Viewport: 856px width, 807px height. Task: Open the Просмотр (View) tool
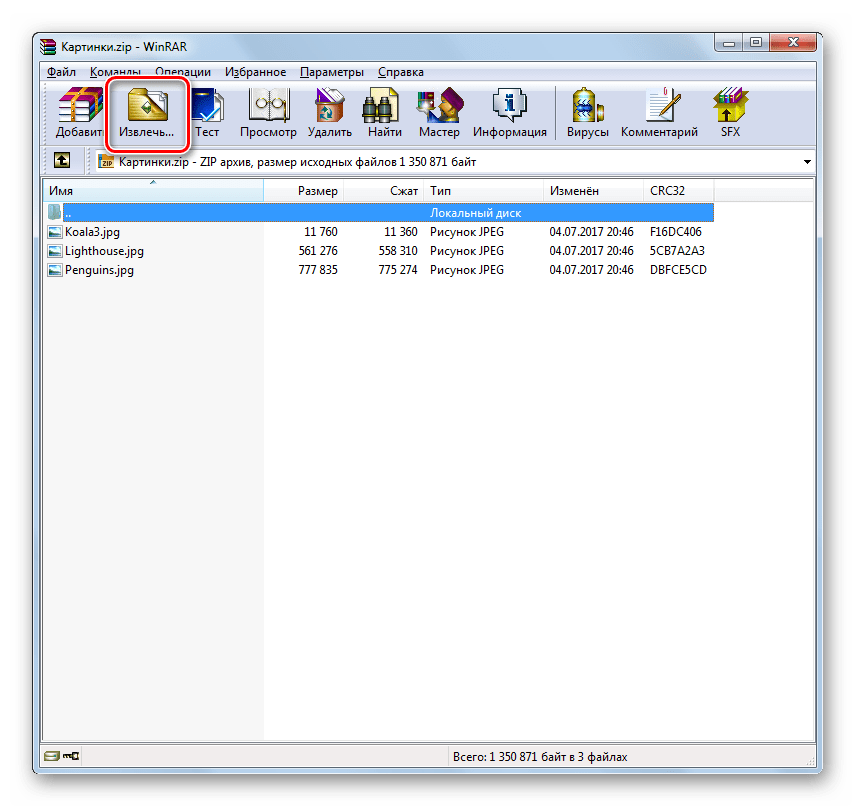click(x=268, y=112)
